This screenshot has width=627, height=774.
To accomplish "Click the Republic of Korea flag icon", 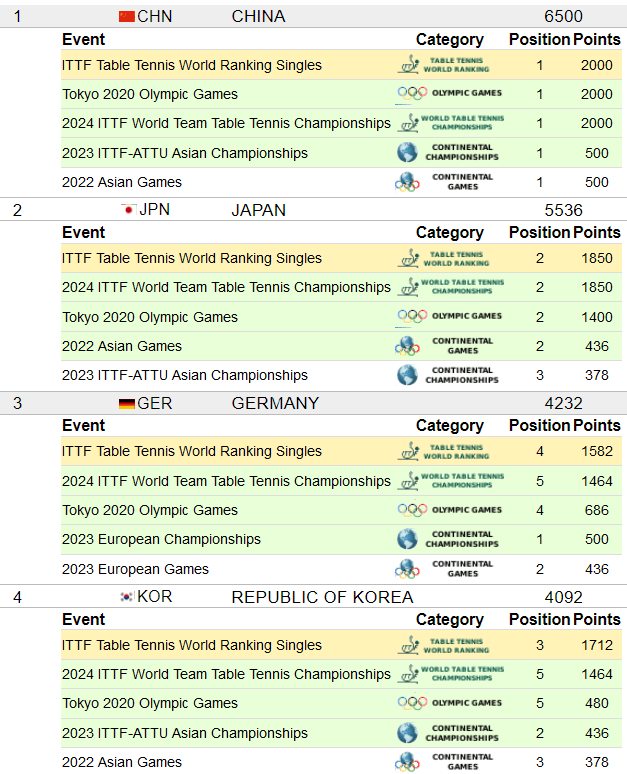I will tap(127, 597).
